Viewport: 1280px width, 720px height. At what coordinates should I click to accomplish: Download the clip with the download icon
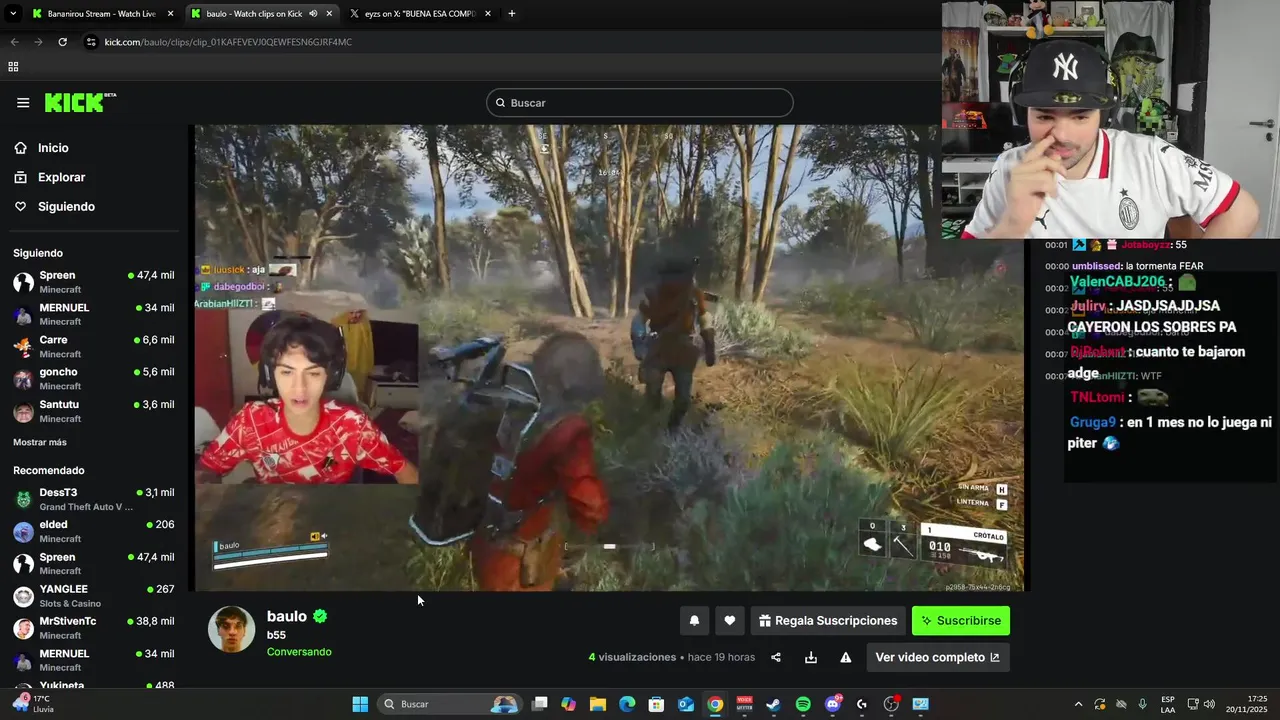pyautogui.click(x=811, y=657)
